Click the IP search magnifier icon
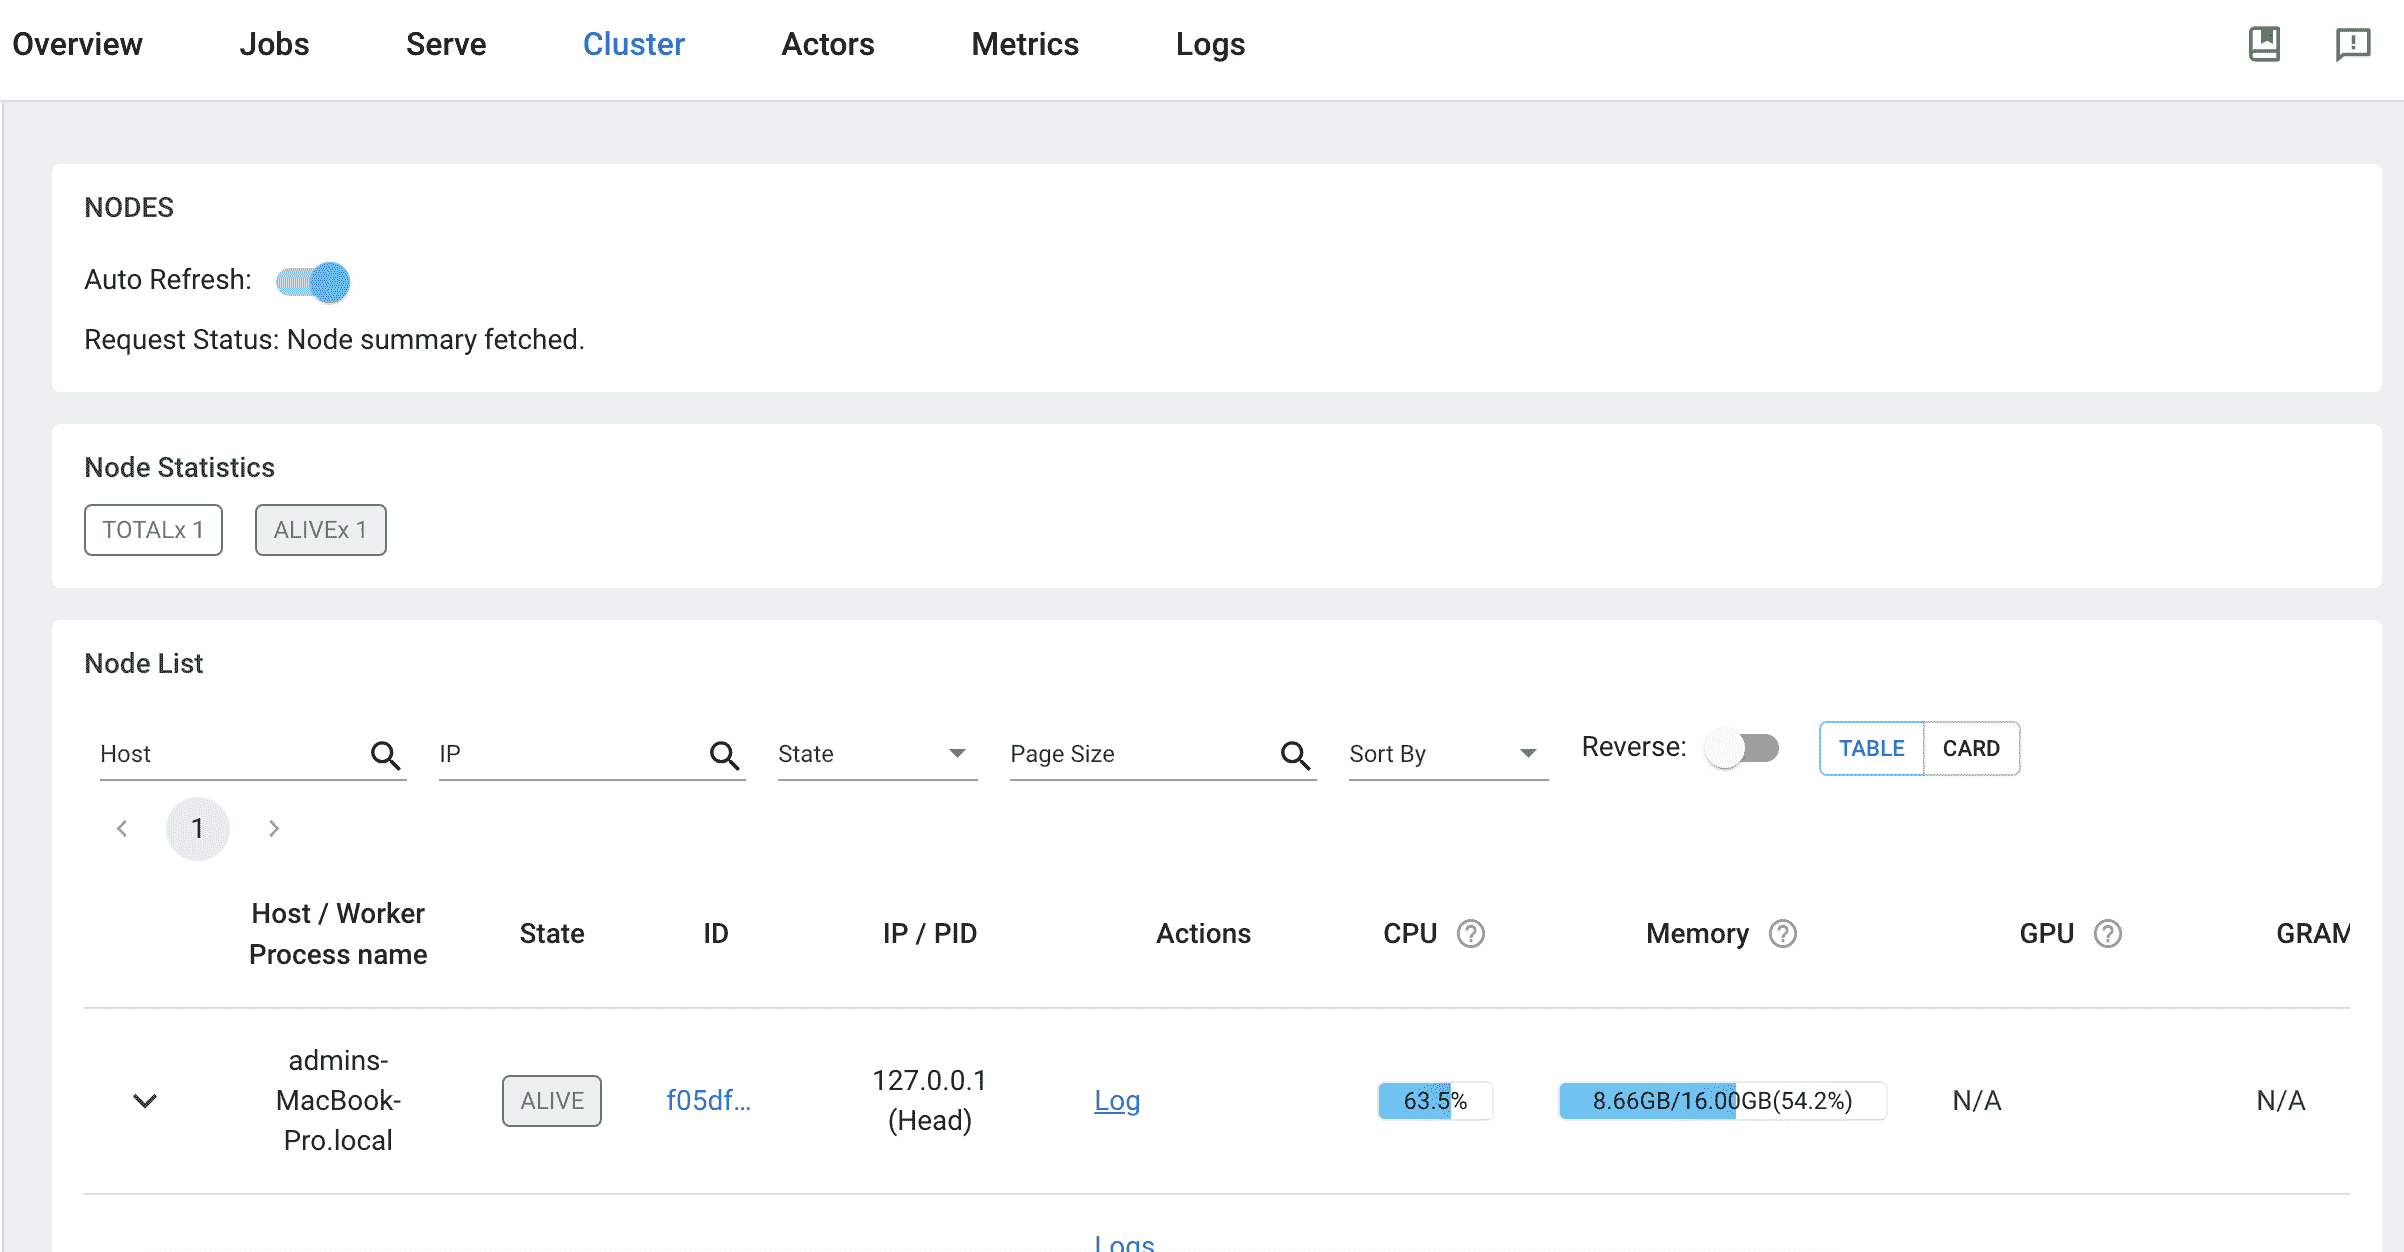This screenshot has width=2404, height=1252. [724, 755]
